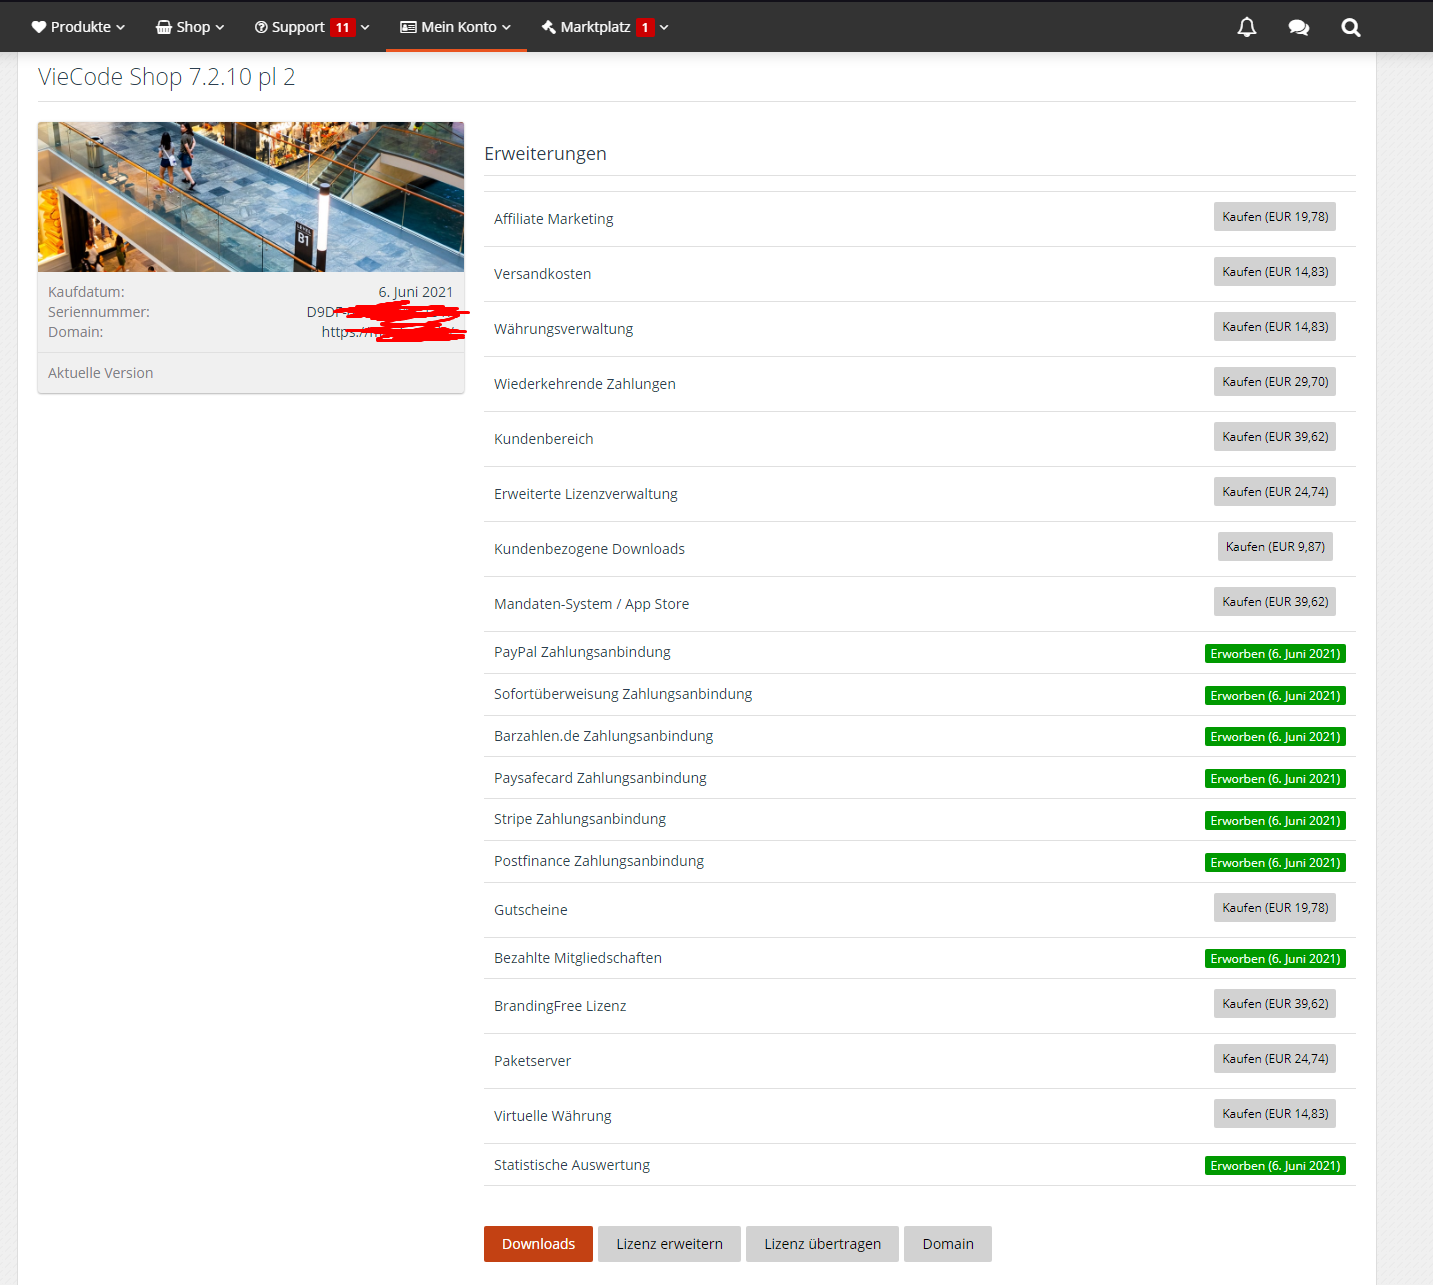
Task: Expand the Produkte dropdown menu
Action: coord(121,27)
